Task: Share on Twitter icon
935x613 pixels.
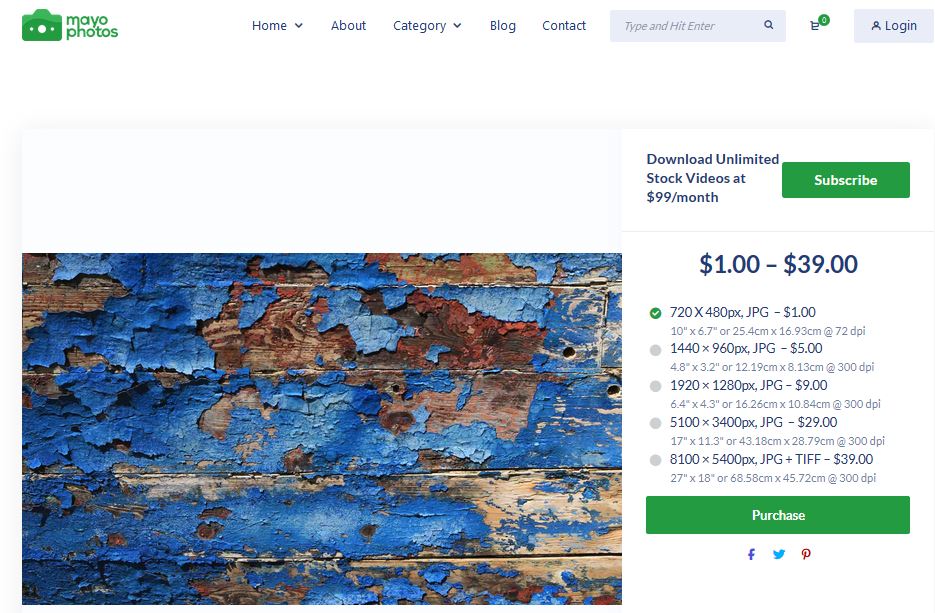Action: (779, 554)
